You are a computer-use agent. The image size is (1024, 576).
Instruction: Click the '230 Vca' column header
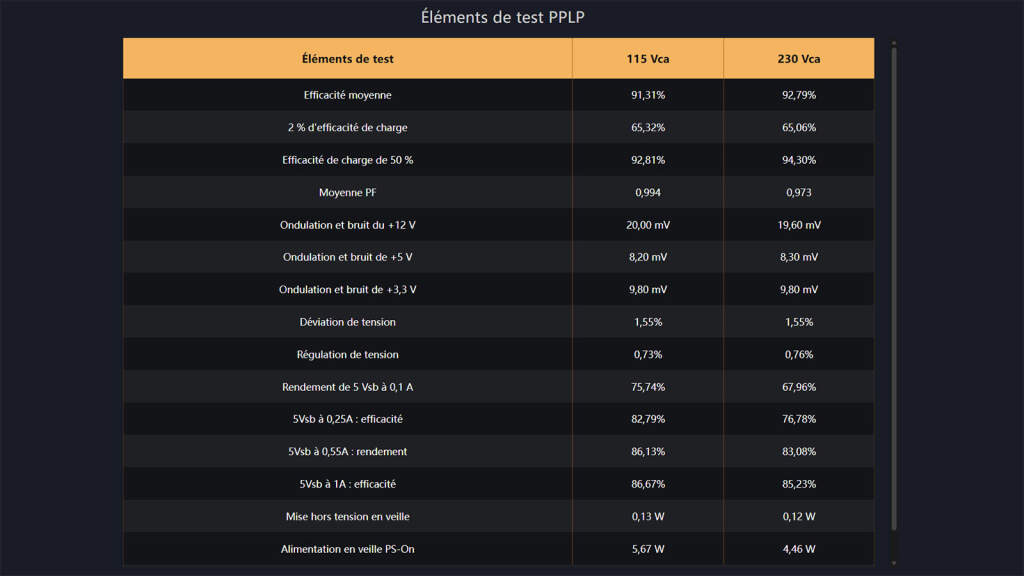(x=798, y=59)
